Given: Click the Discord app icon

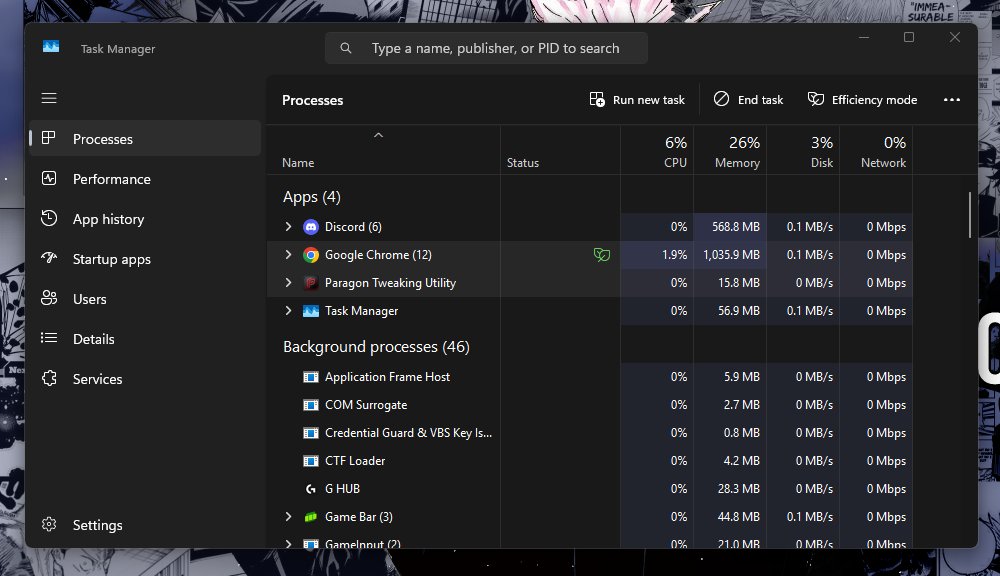Looking at the screenshot, I should (311, 227).
